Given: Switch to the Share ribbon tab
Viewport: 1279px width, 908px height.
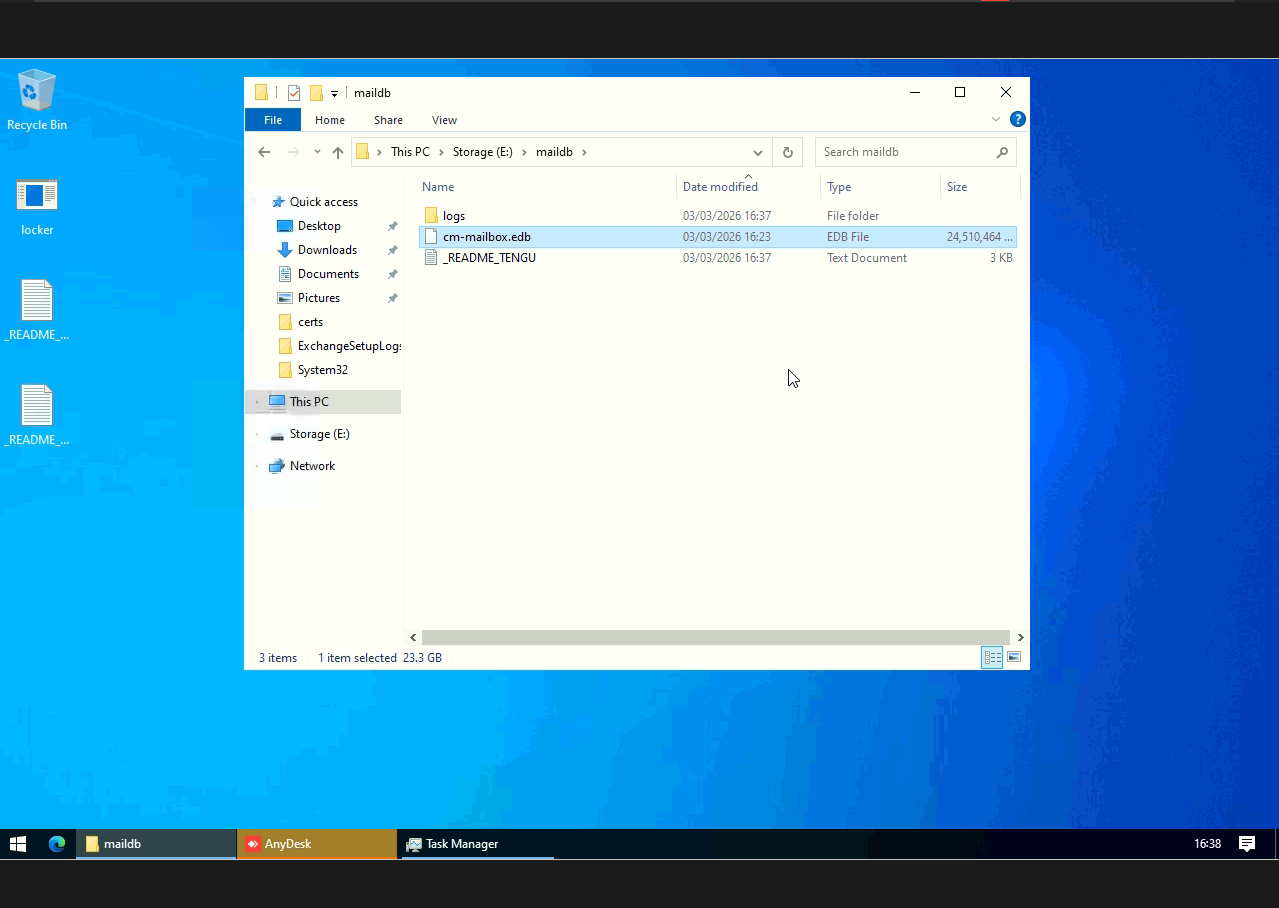Looking at the screenshot, I should (388, 120).
